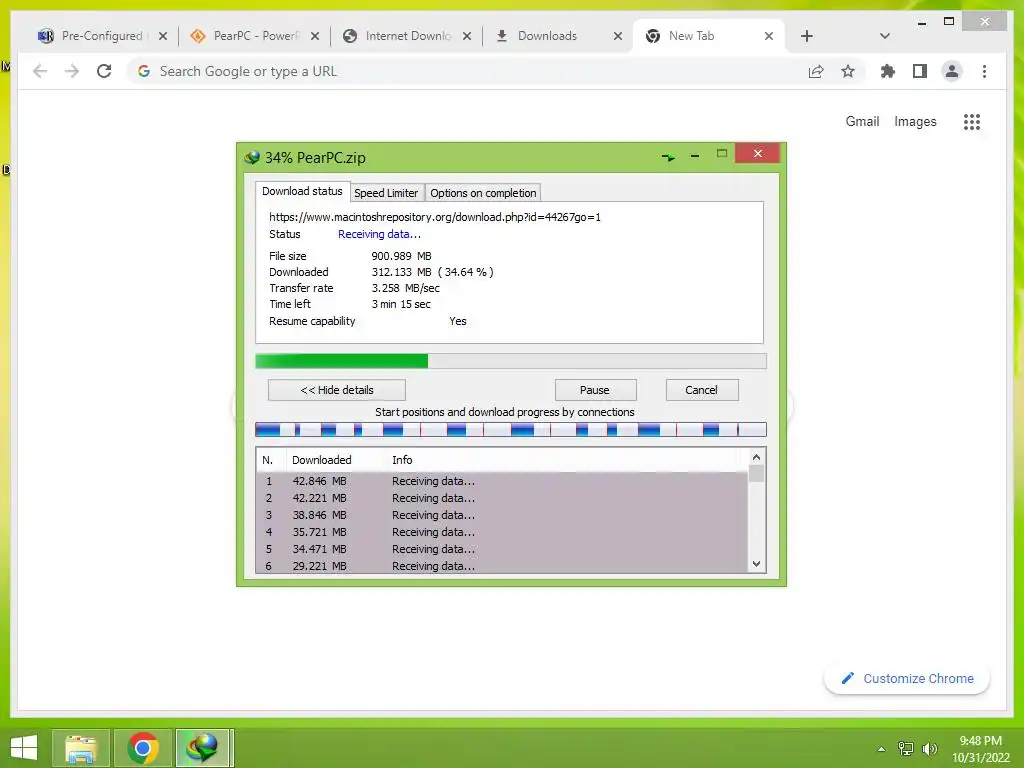Click the N. column header
Image resolution: width=1024 pixels, height=768 pixels.
[271, 460]
